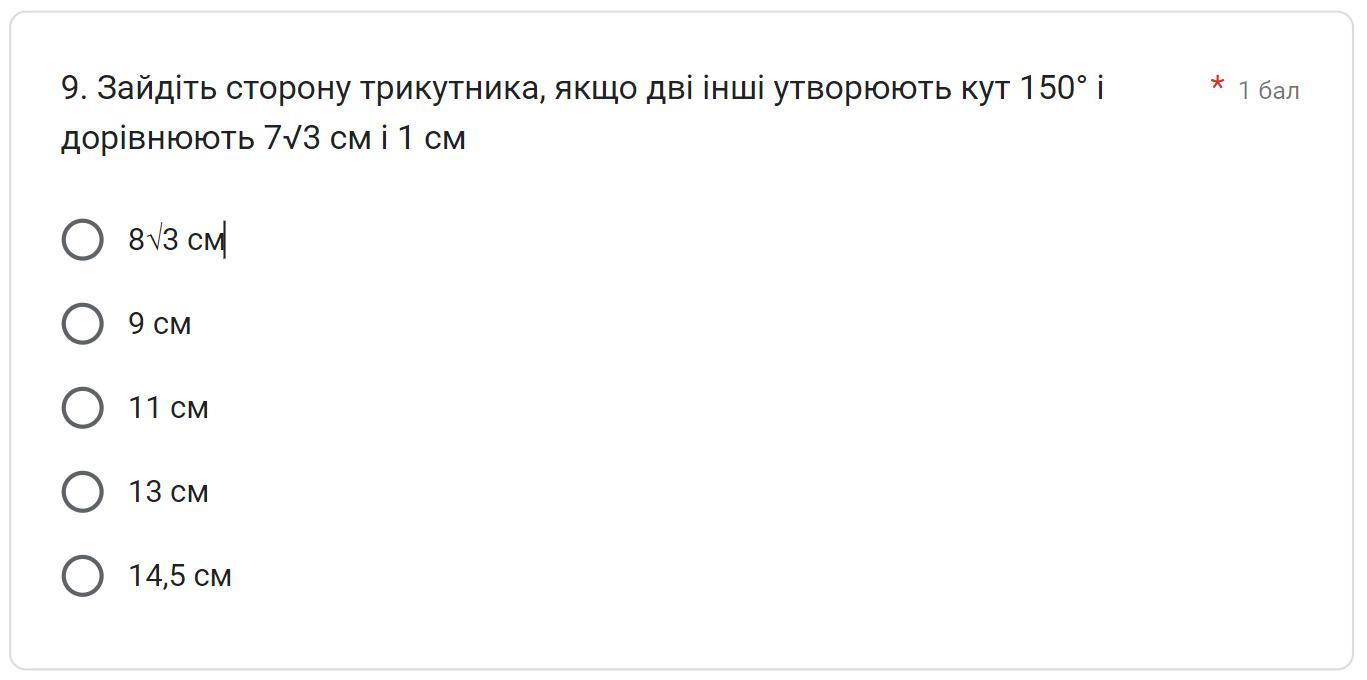
Task: Mark the 13 см radio option
Action: pos(82,492)
